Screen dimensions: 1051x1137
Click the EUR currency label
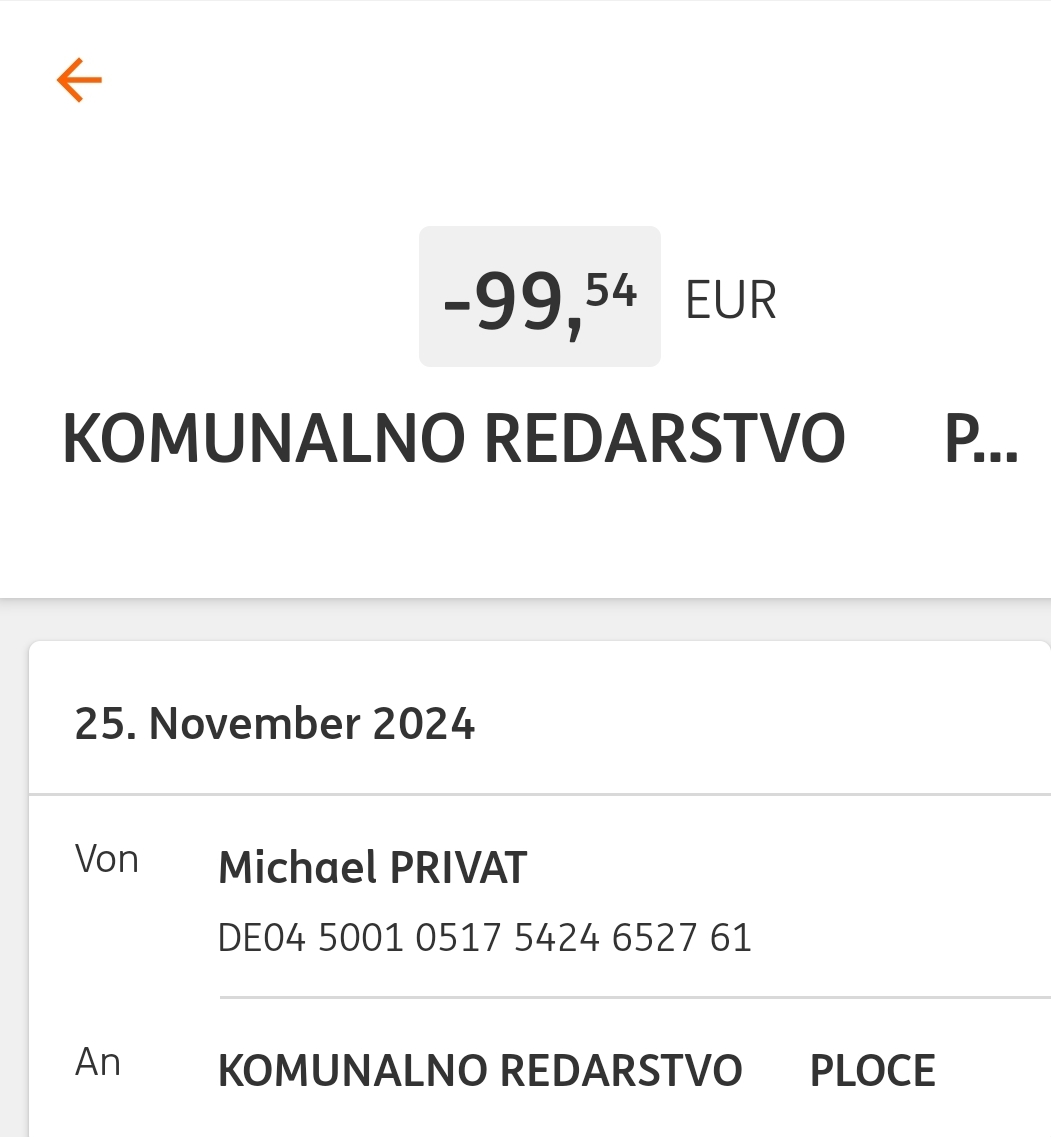[730, 300]
